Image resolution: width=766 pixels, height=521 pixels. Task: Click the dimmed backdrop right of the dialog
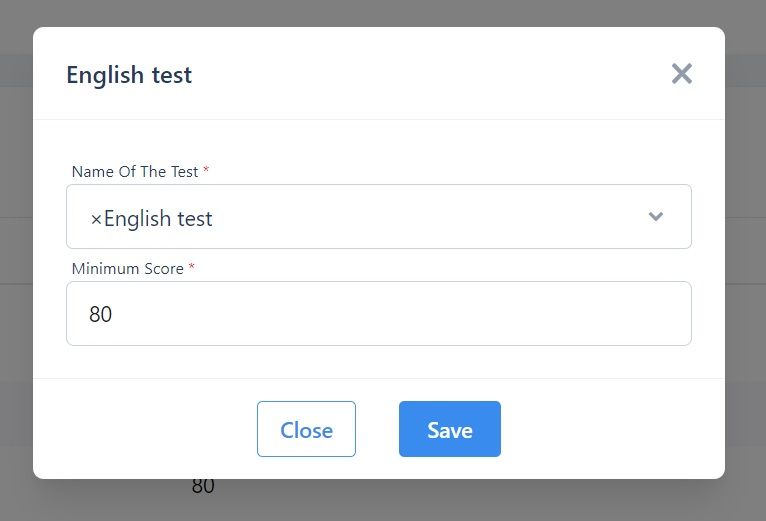(745, 260)
